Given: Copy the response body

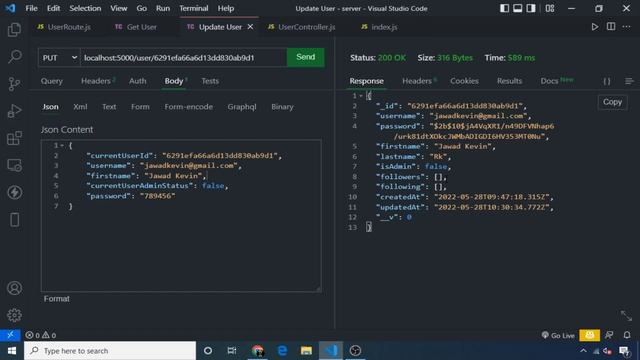Looking at the screenshot, I should click(x=612, y=102).
